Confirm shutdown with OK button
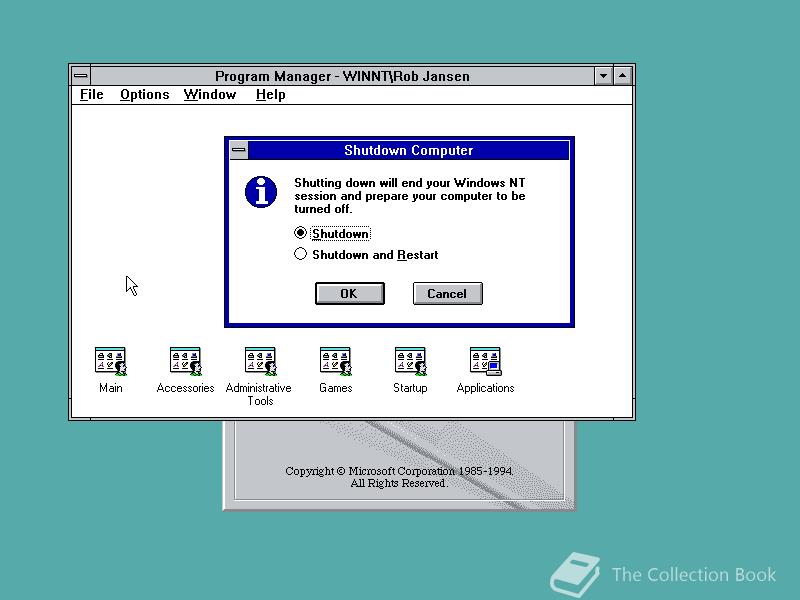Image resolution: width=800 pixels, height=600 pixels. (x=349, y=293)
